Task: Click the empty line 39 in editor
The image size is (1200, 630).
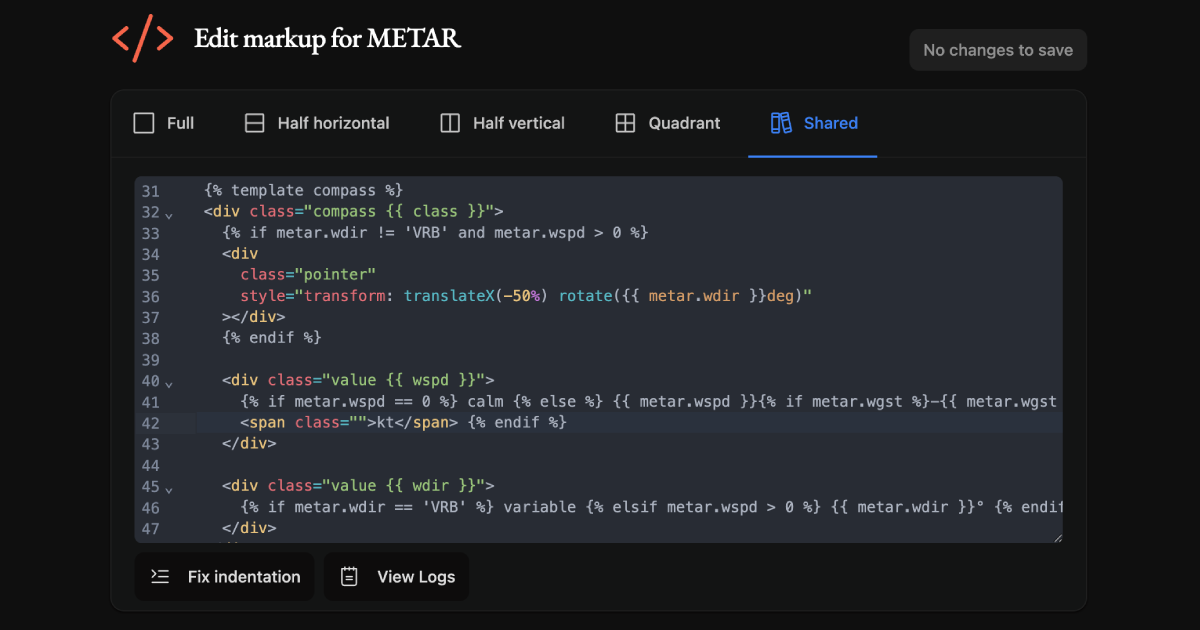Action: click(x=628, y=359)
